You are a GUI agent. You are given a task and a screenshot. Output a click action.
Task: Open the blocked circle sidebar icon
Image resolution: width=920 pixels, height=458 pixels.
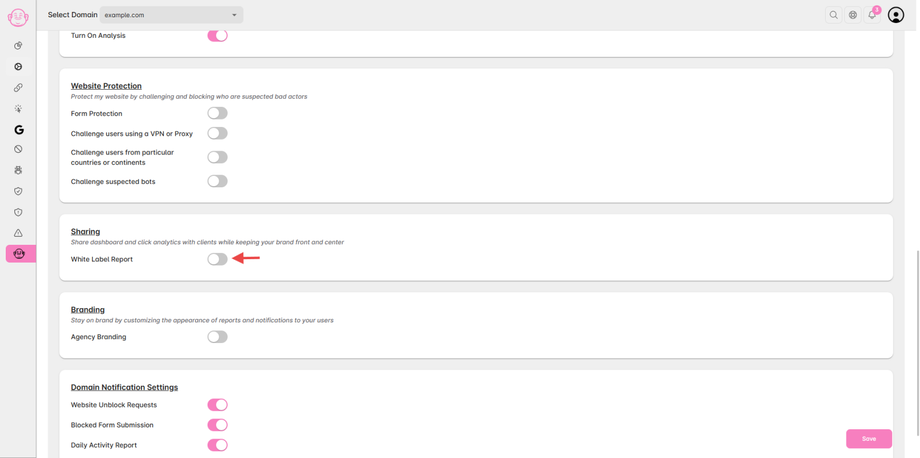tap(18, 149)
